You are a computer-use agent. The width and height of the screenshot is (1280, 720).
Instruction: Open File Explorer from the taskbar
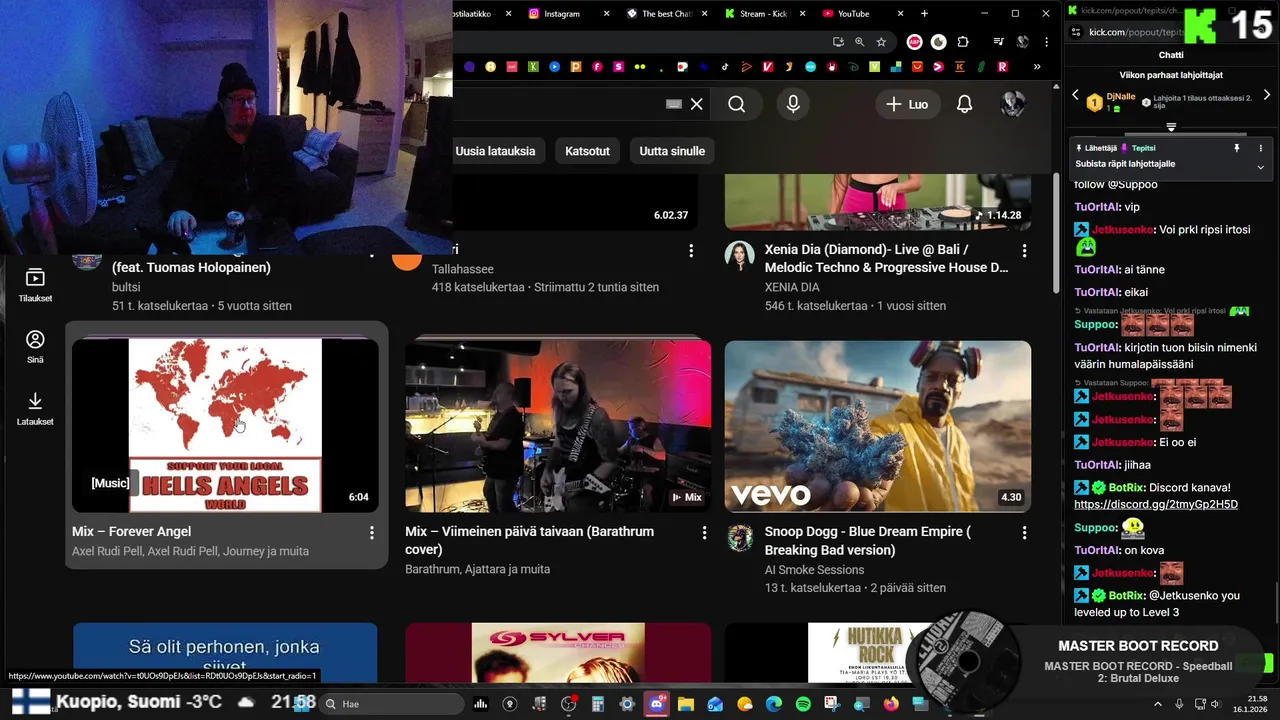(686, 704)
